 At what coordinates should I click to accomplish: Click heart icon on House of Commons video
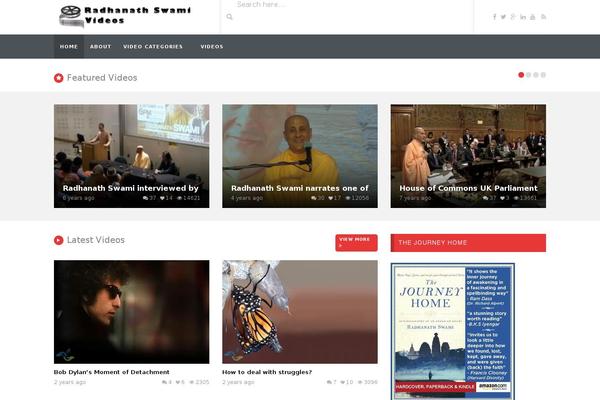pos(502,198)
